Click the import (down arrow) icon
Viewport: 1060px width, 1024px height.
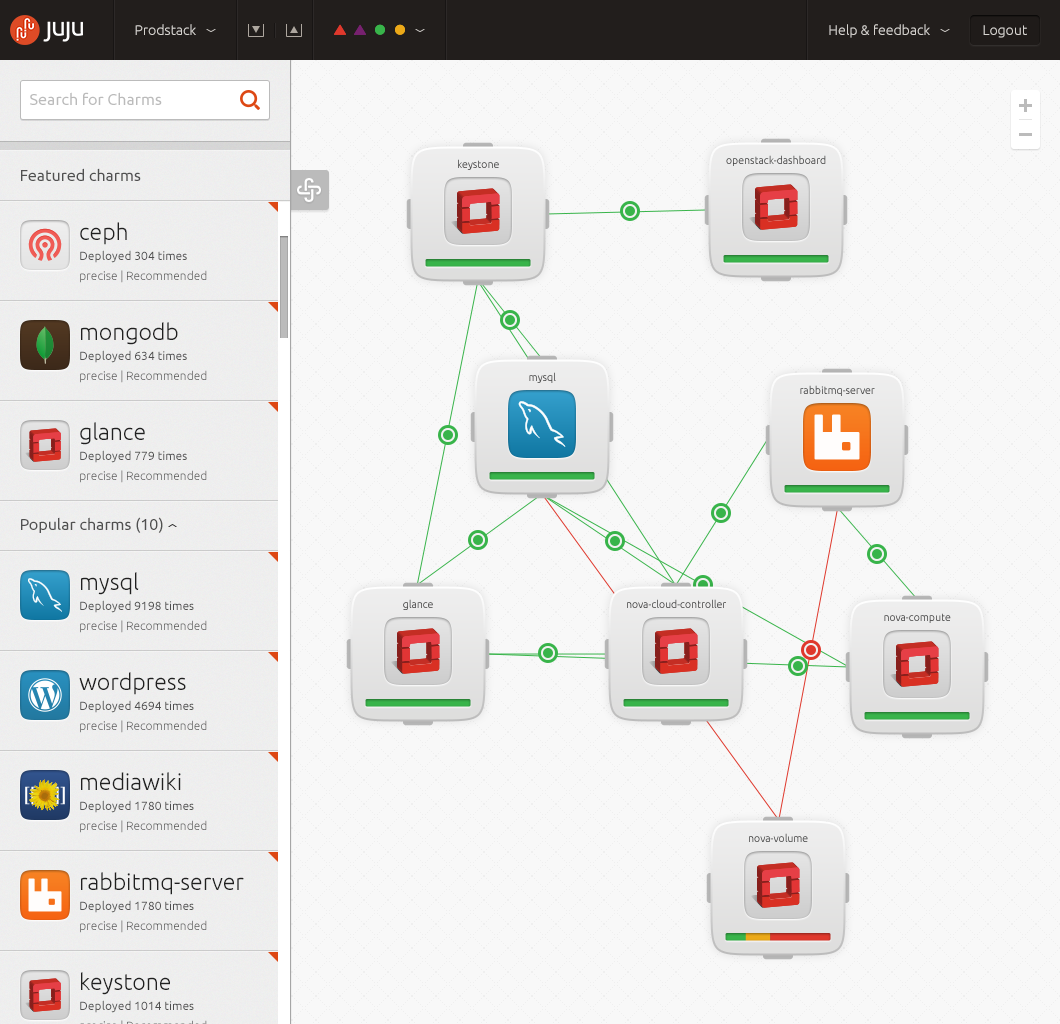pyautogui.click(x=256, y=30)
